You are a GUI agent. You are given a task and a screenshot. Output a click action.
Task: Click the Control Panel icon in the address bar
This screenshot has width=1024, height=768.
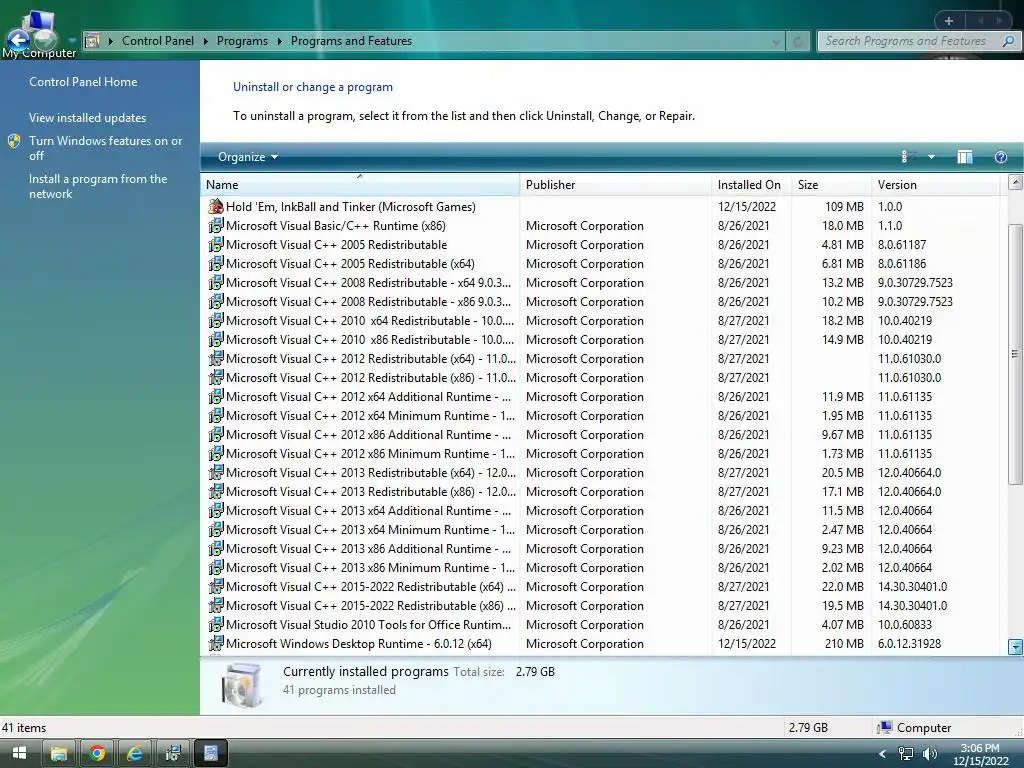coord(93,41)
